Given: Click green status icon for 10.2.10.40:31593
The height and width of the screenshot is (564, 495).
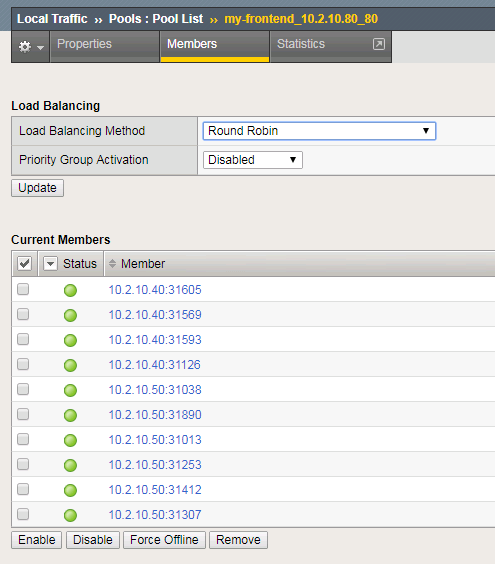Looking at the screenshot, I should (x=70, y=340).
